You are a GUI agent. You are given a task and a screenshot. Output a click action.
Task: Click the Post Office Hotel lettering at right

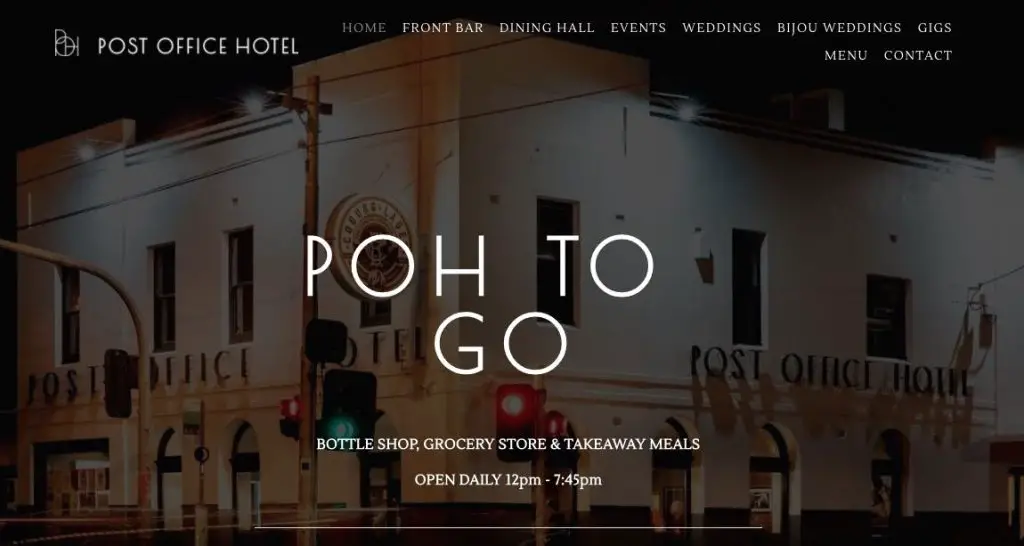point(829,372)
